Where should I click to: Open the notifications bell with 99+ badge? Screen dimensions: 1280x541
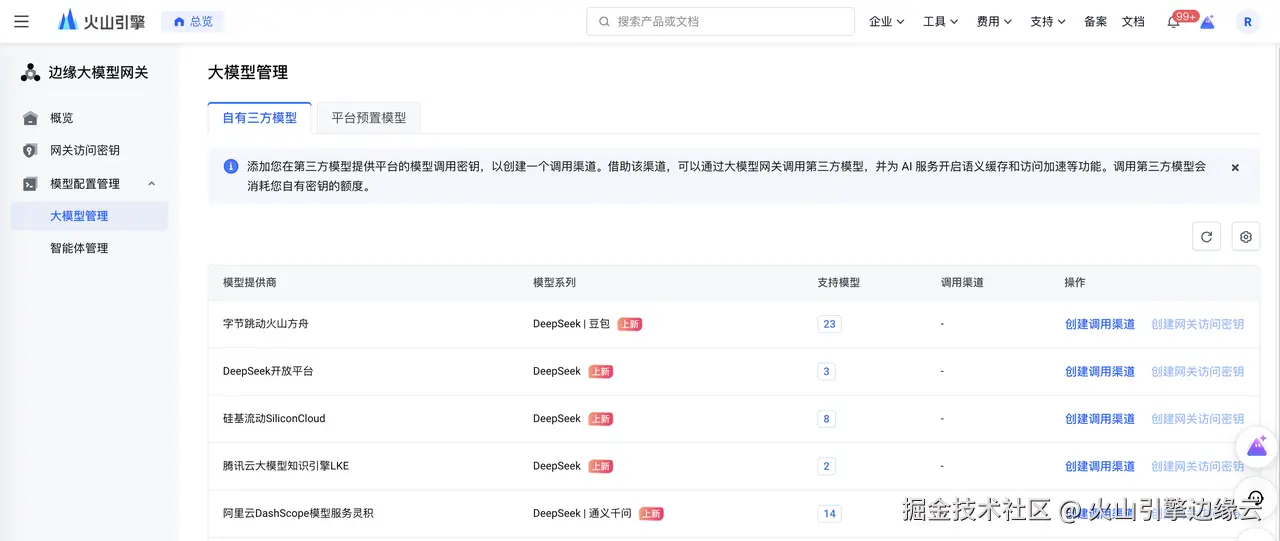(1174, 21)
